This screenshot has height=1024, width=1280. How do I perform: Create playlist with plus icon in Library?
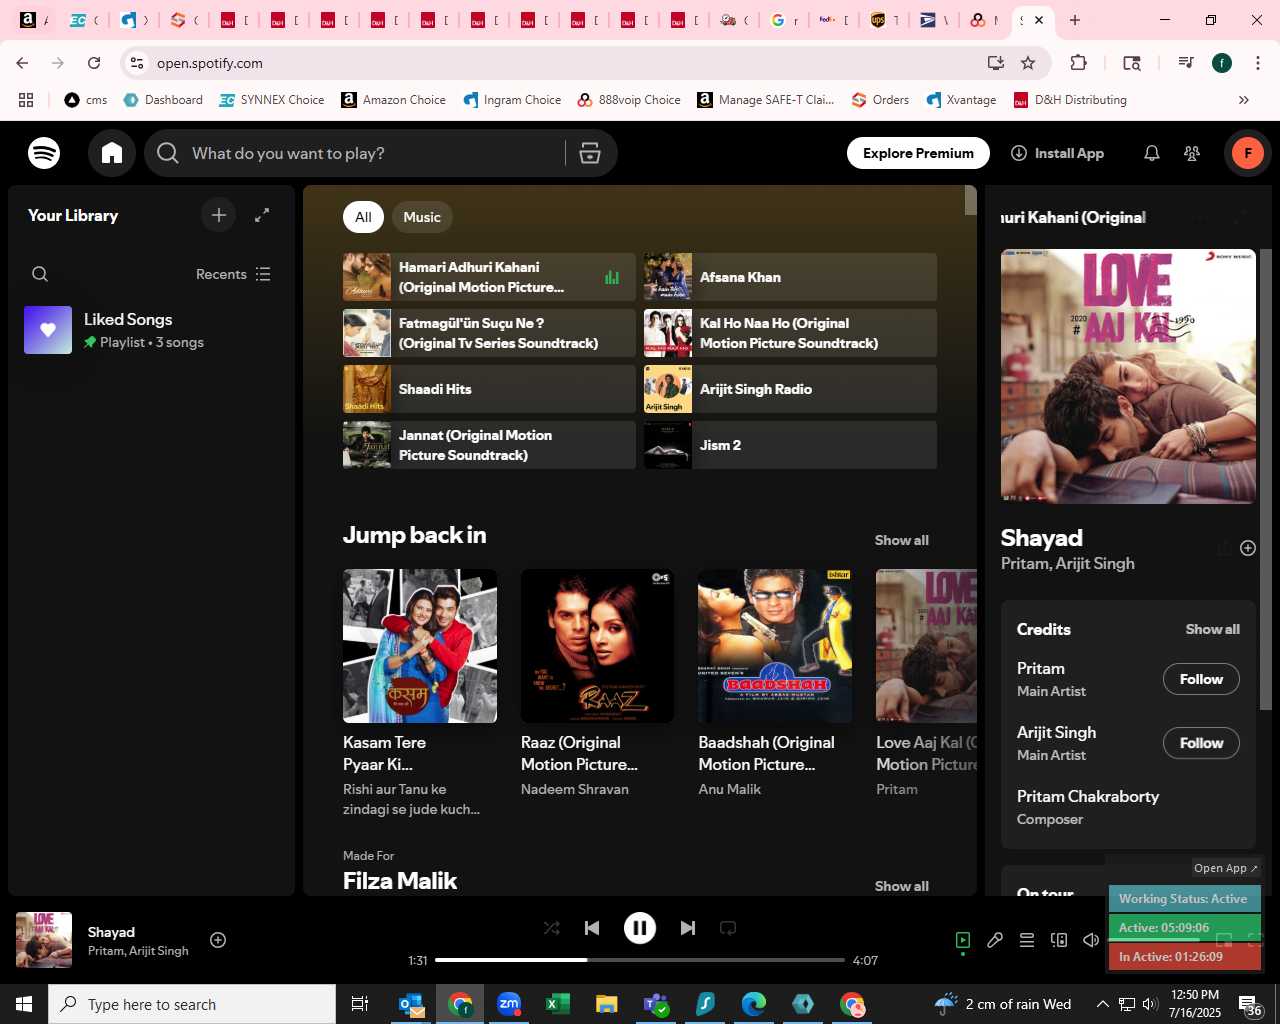pos(219,215)
